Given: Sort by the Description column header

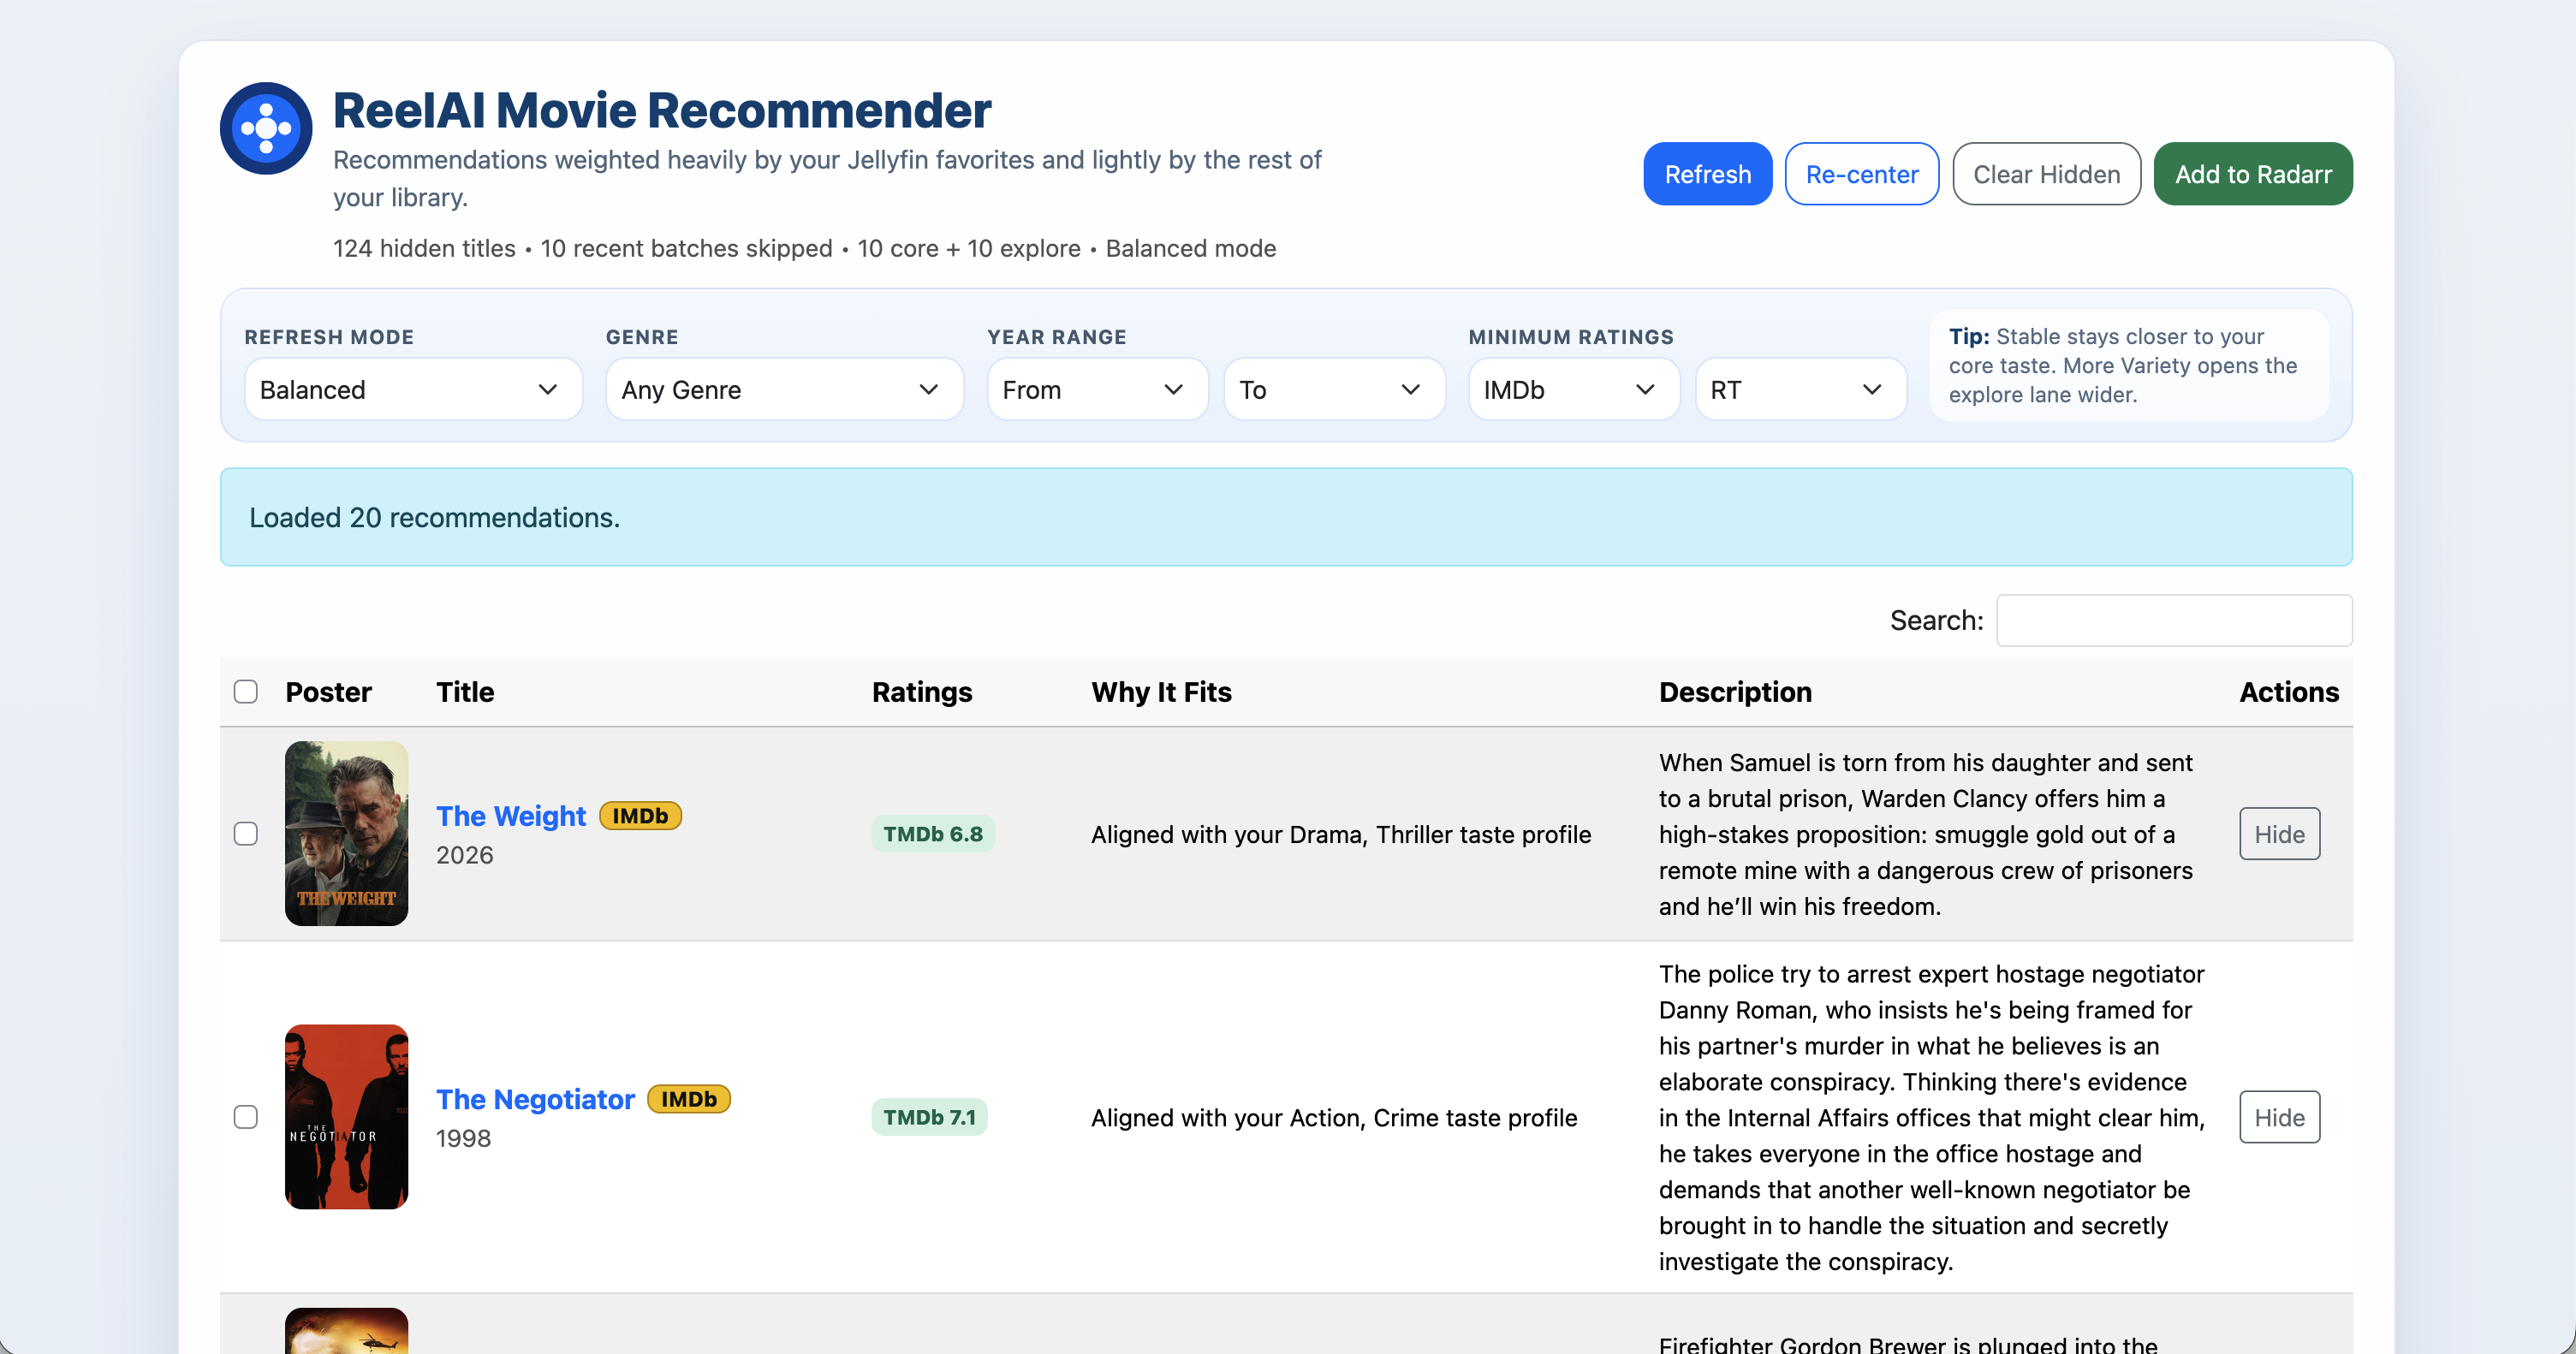Looking at the screenshot, I should pos(1735,692).
